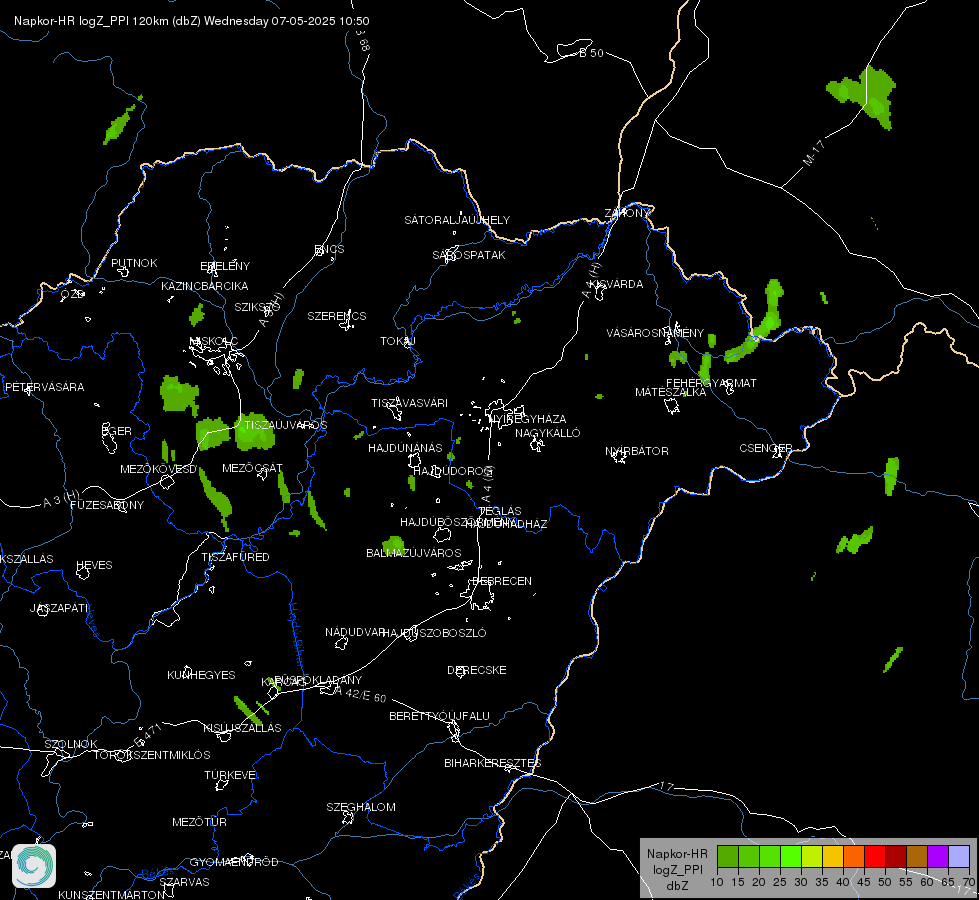Click the TISZAUJVAROS city label

[286, 425]
